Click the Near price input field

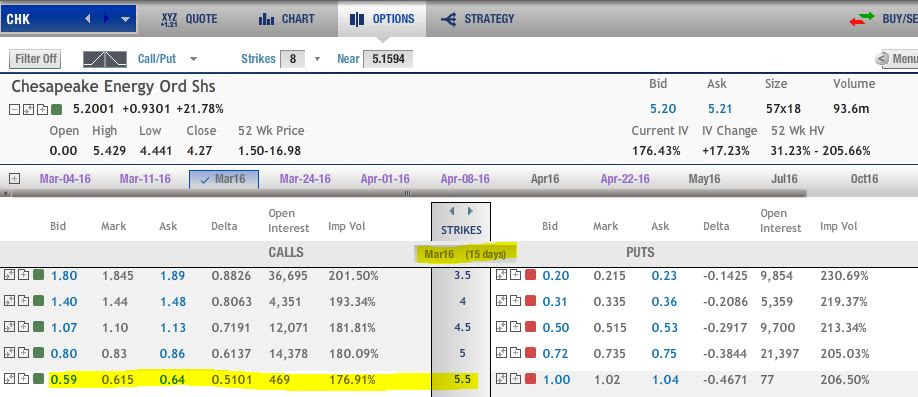[x=388, y=59]
